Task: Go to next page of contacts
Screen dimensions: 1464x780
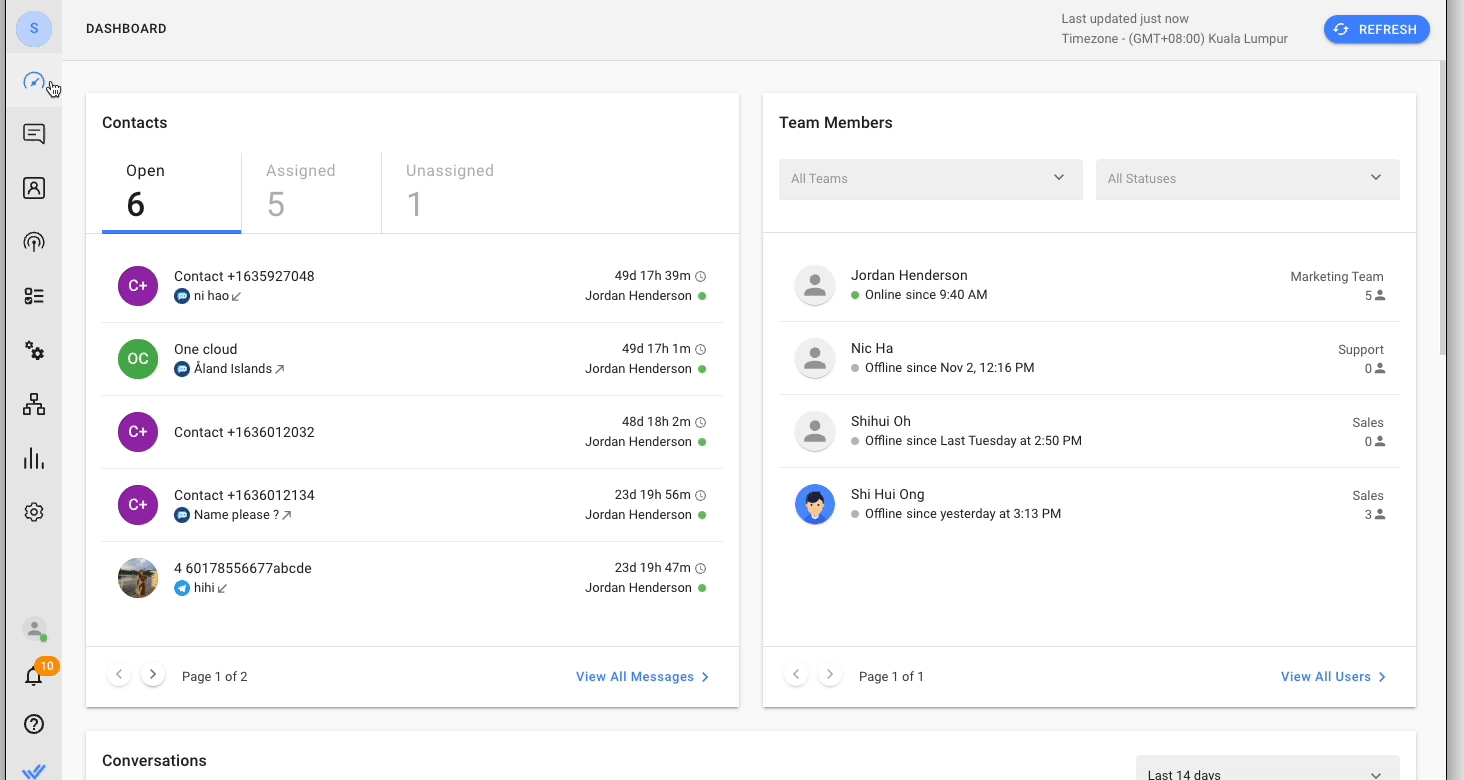Action: tap(152, 675)
